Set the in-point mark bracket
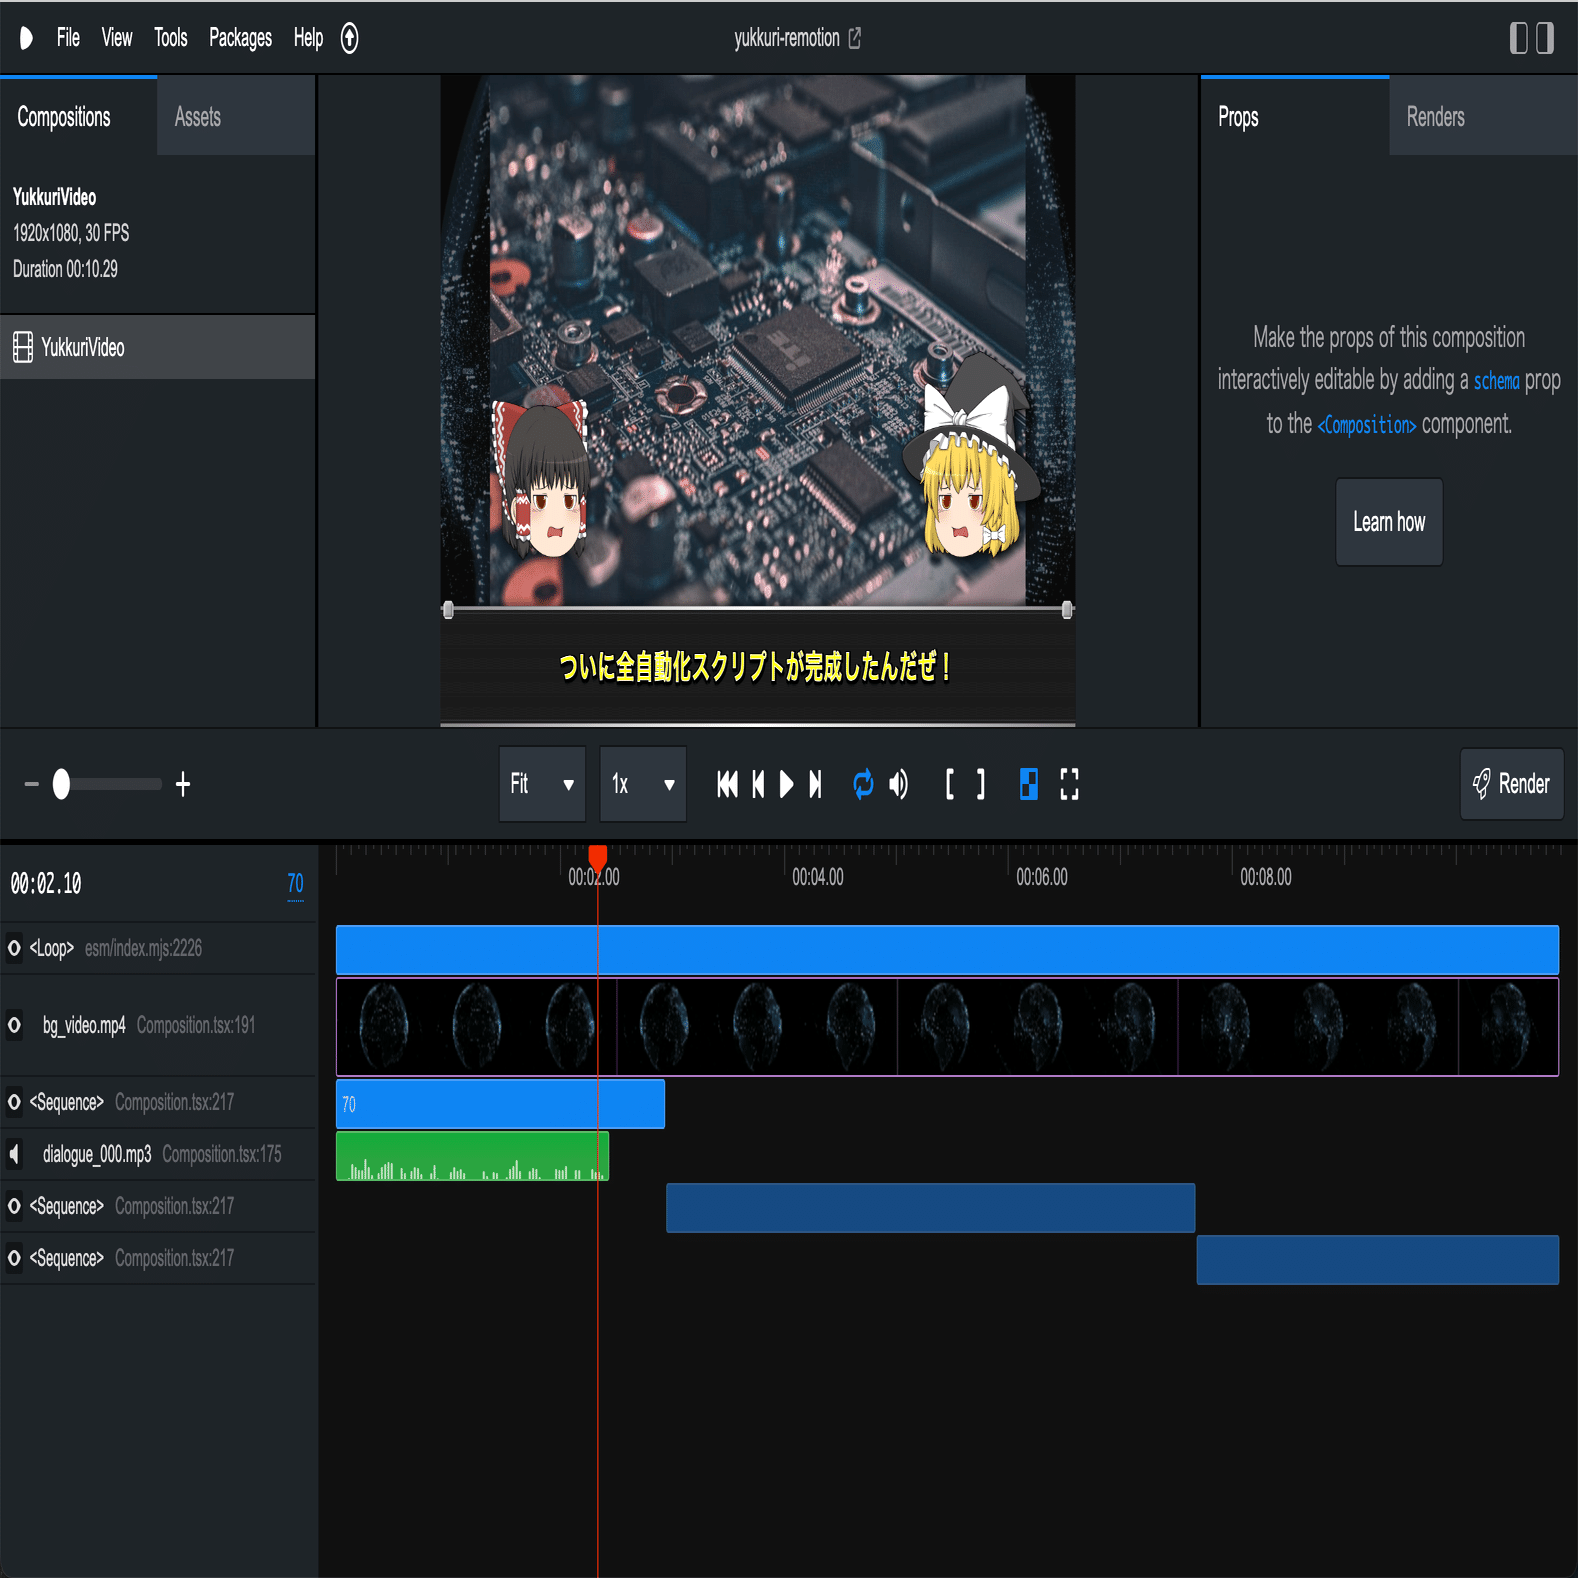The image size is (1578, 1578). pos(950,784)
